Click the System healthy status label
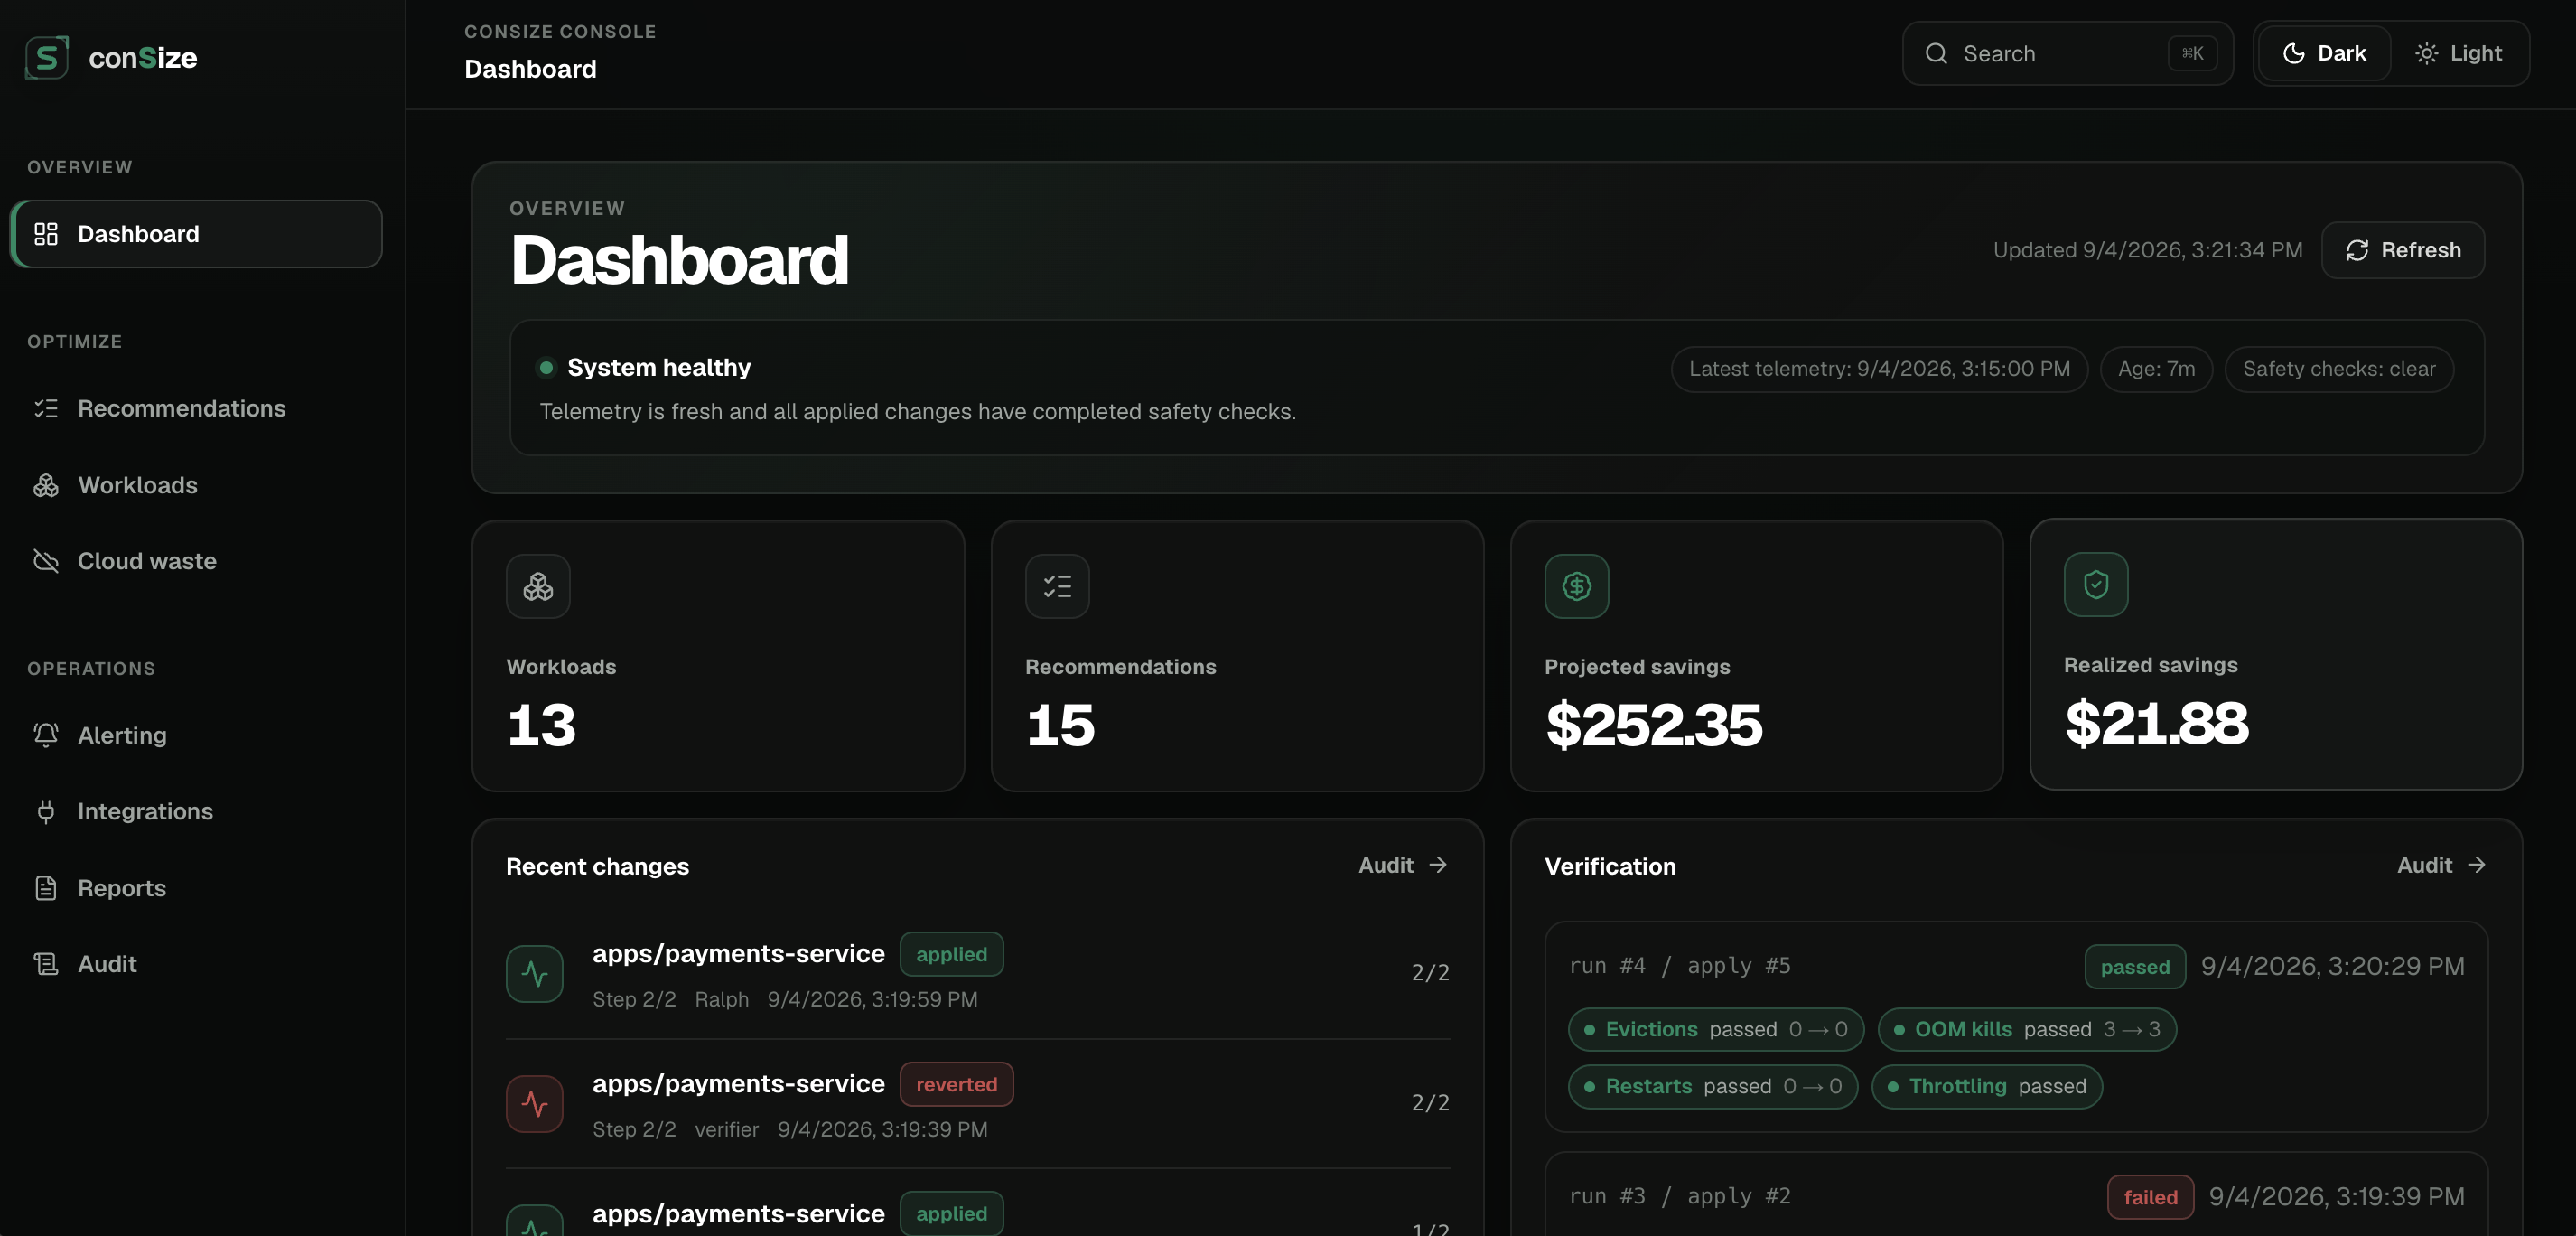The width and height of the screenshot is (2576, 1236). click(x=659, y=368)
